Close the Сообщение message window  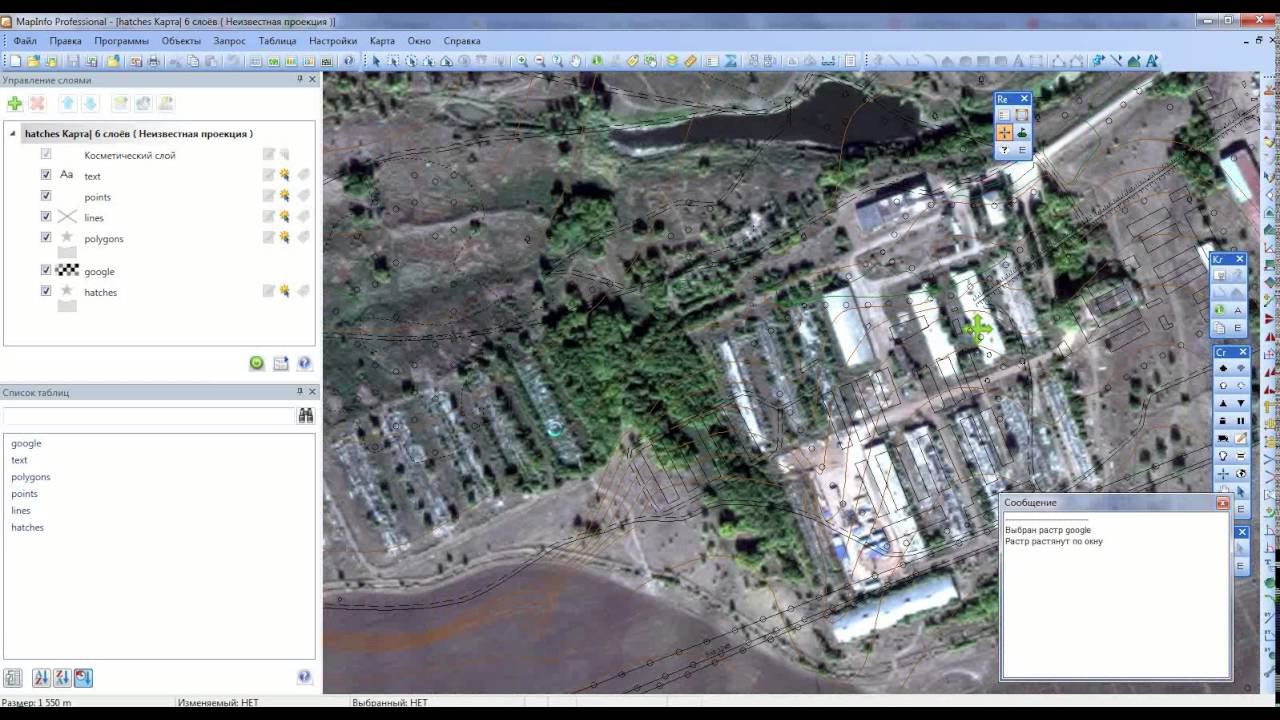pyautogui.click(x=1222, y=503)
